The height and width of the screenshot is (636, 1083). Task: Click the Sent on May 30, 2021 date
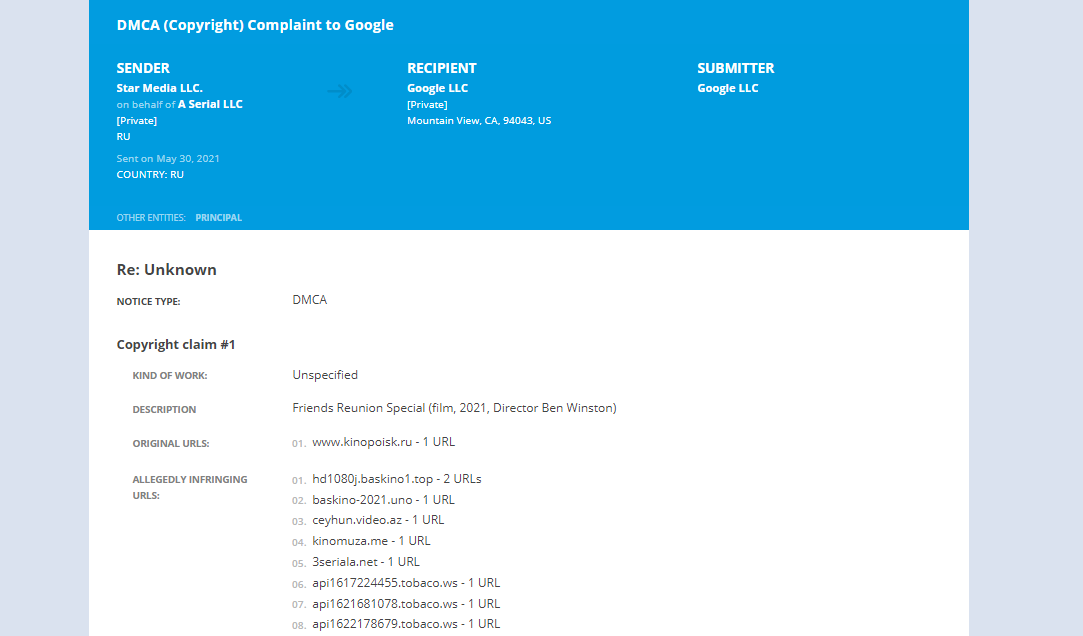tap(168, 159)
